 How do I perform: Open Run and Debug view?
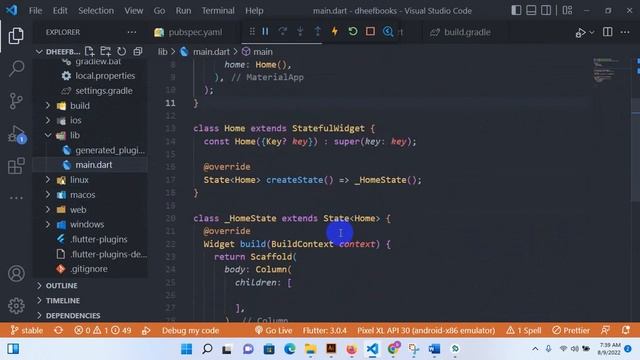click(16, 134)
